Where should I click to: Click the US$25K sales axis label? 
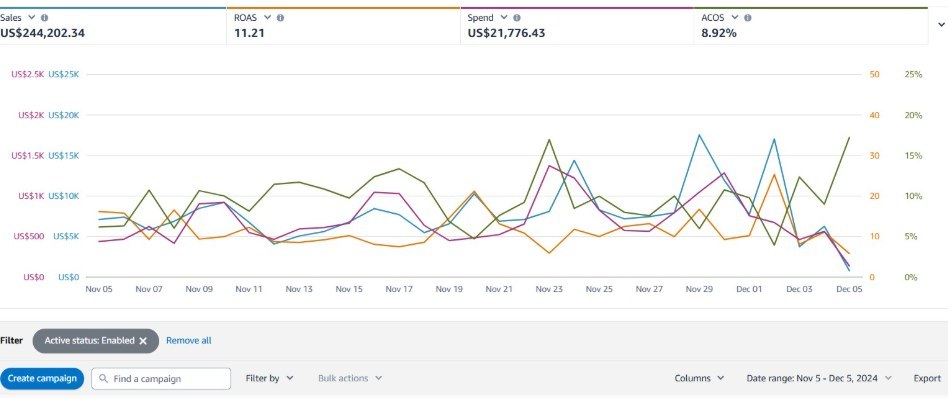click(x=63, y=74)
